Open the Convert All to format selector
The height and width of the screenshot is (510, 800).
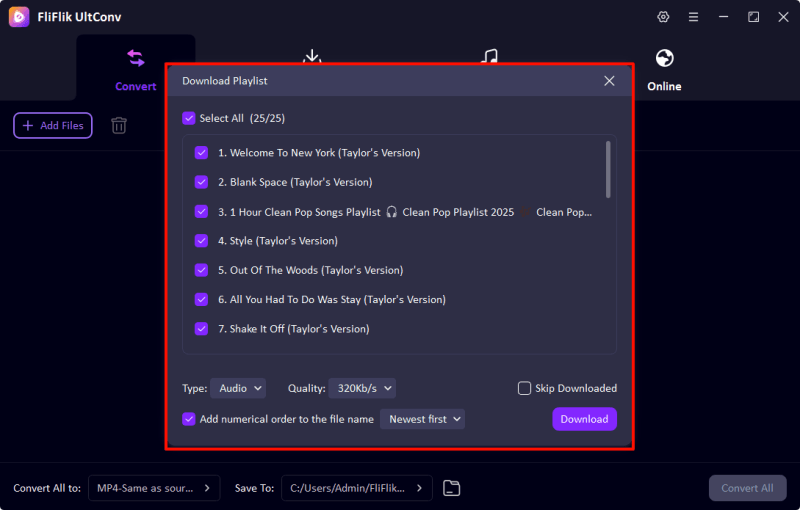(154, 488)
